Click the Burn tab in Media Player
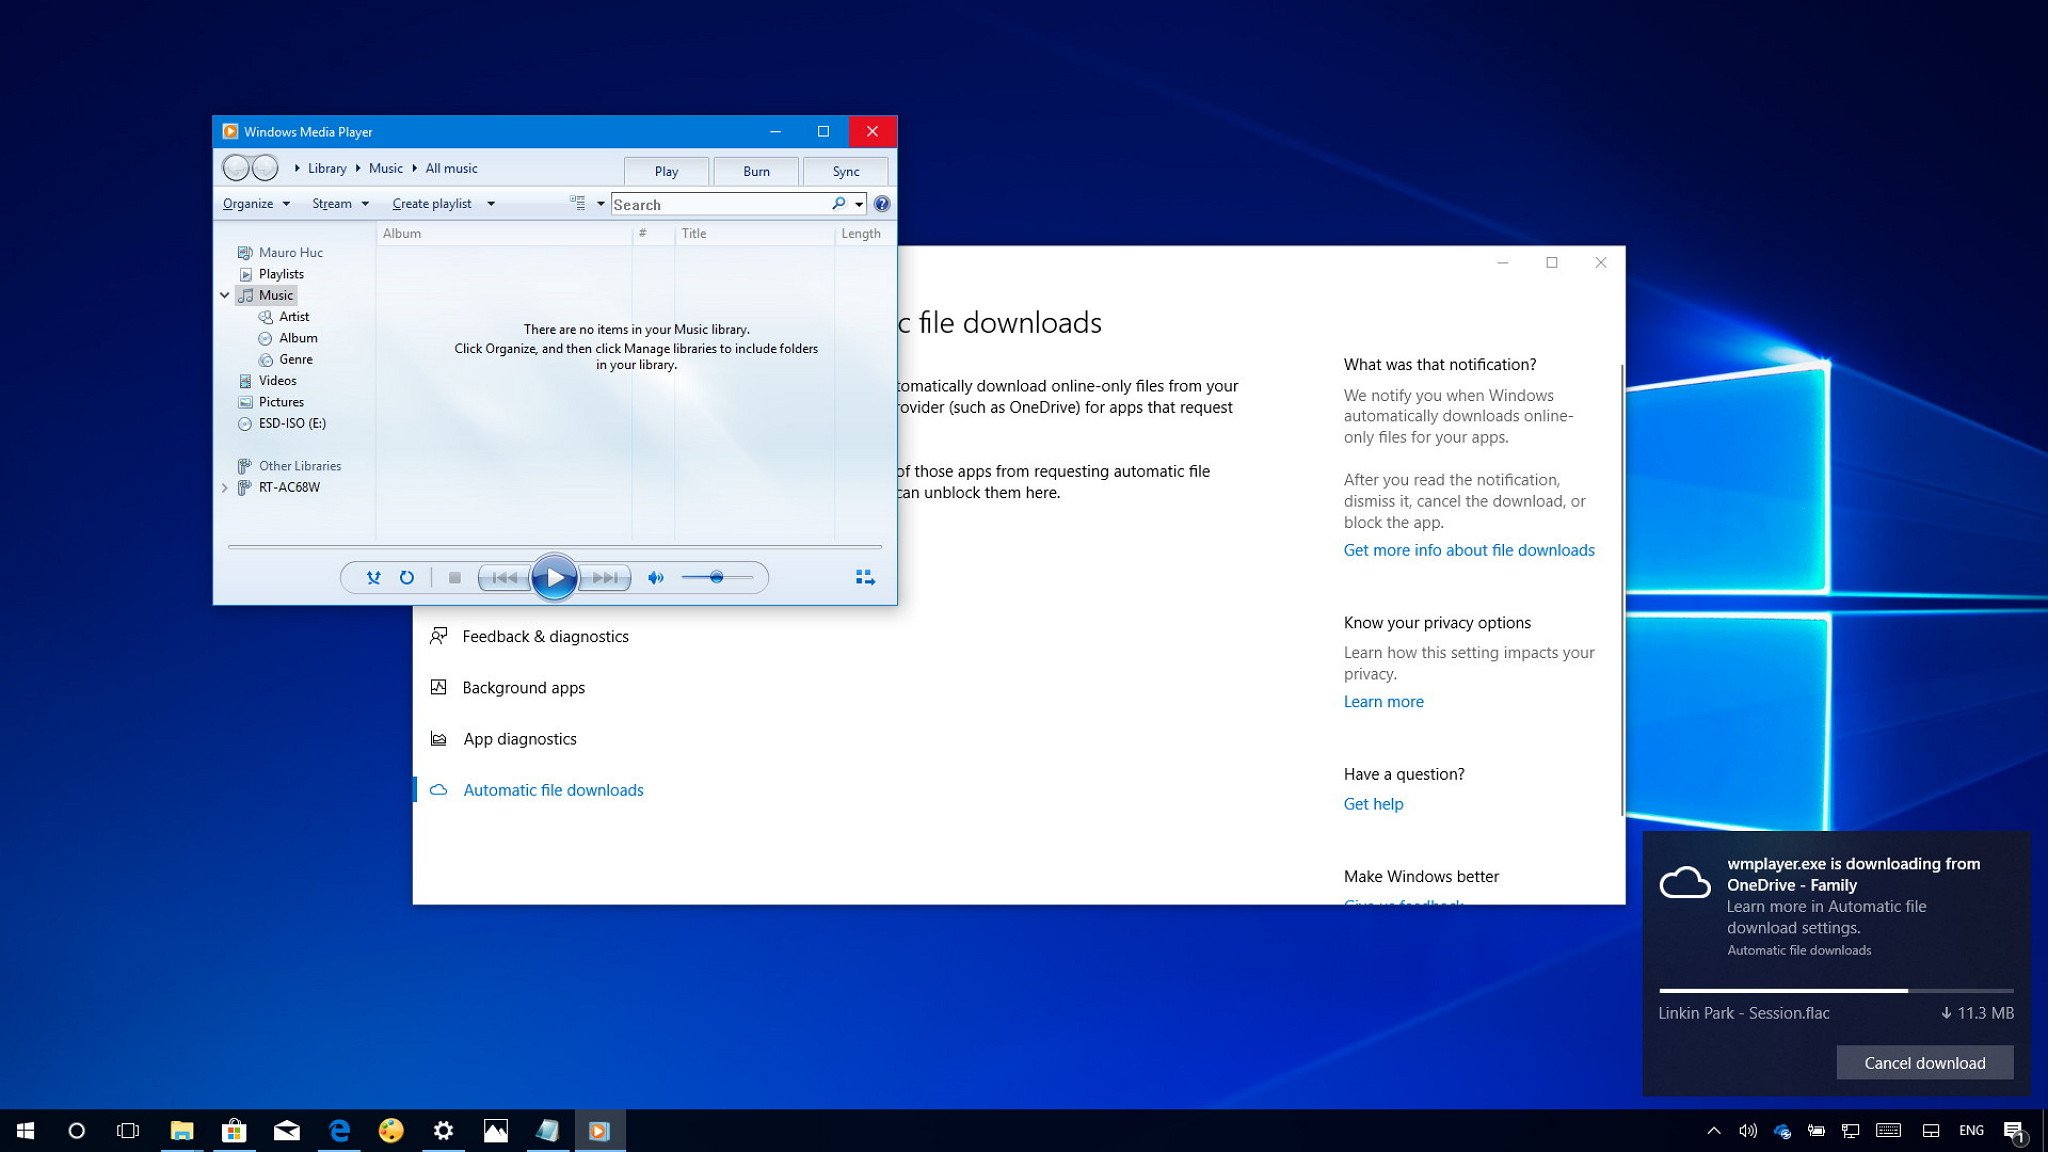The image size is (2048, 1152). coord(757,169)
